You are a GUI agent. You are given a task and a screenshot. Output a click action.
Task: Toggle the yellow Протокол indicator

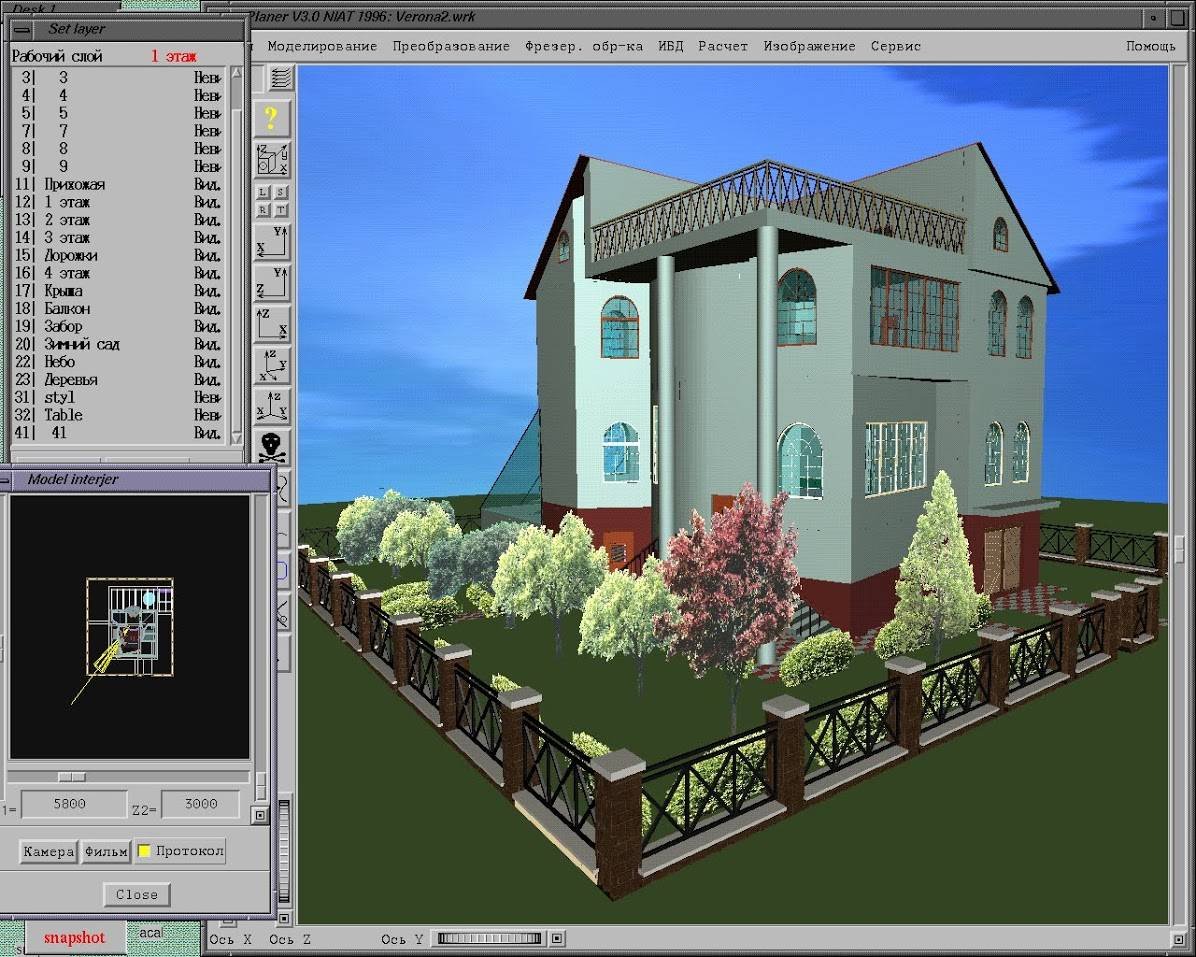coord(143,851)
